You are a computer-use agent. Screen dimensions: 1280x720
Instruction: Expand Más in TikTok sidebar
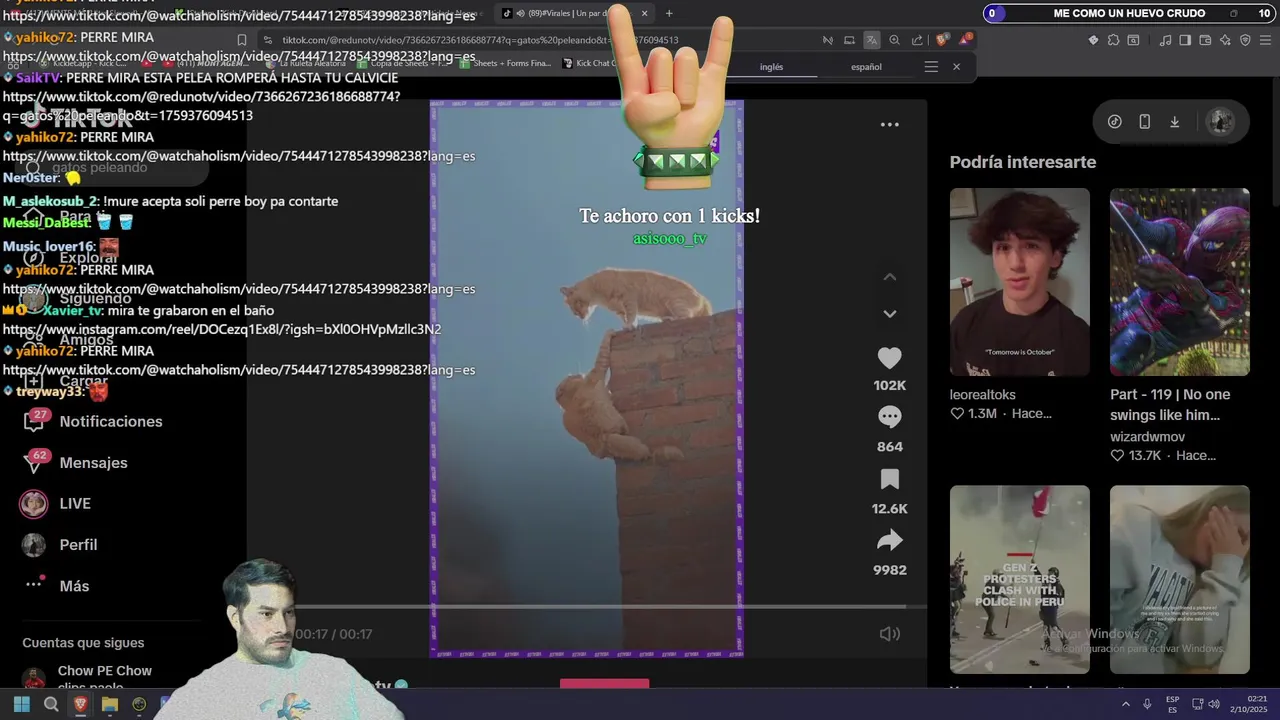click(x=56, y=586)
